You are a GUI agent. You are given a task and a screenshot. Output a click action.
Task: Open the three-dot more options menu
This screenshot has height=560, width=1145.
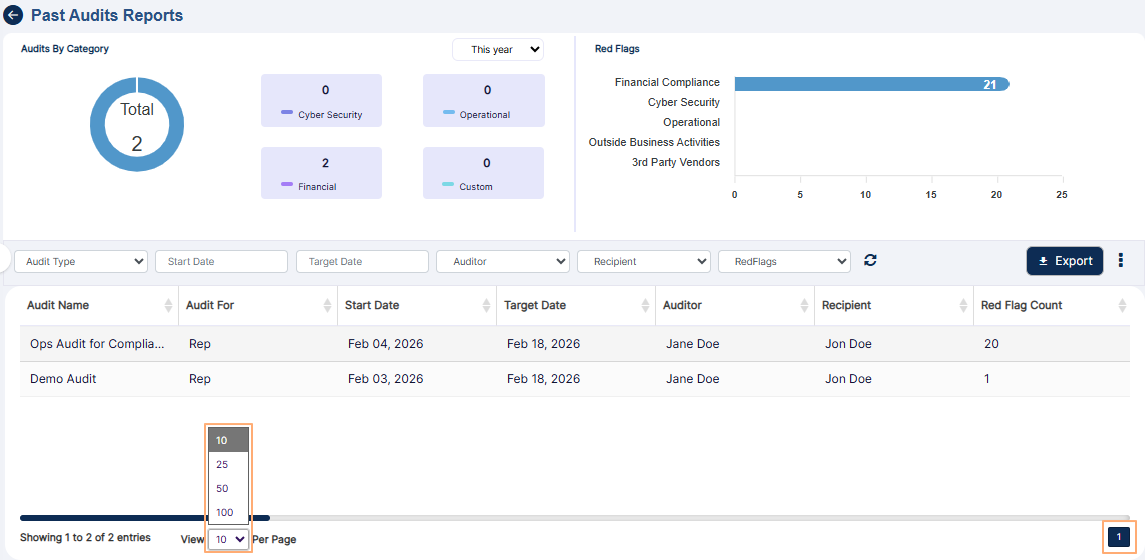(1121, 261)
